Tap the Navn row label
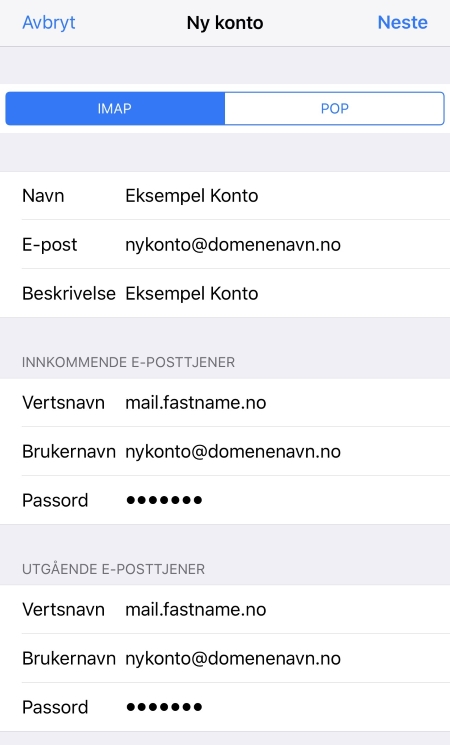The height and width of the screenshot is (745, 450). tap(43, 196)
